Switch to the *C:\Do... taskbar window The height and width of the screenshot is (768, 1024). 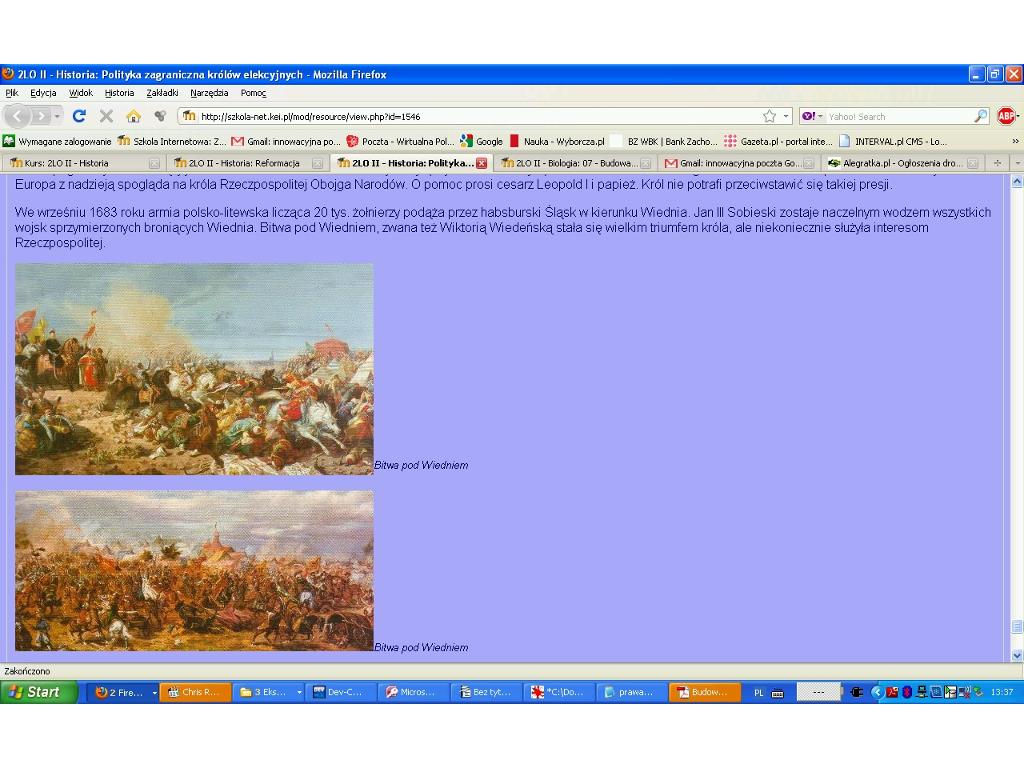click(x=559, y=692)
